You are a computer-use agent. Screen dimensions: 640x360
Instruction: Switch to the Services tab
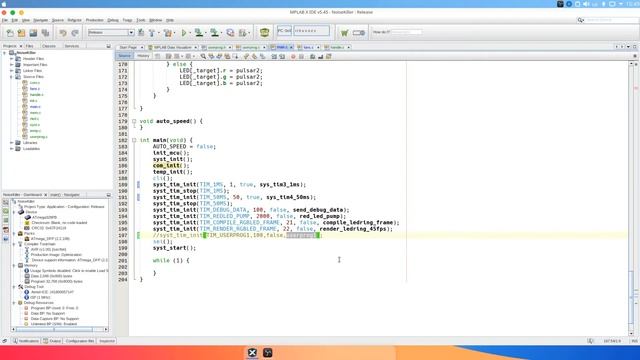pyautogui.click(x=72, y=46)
